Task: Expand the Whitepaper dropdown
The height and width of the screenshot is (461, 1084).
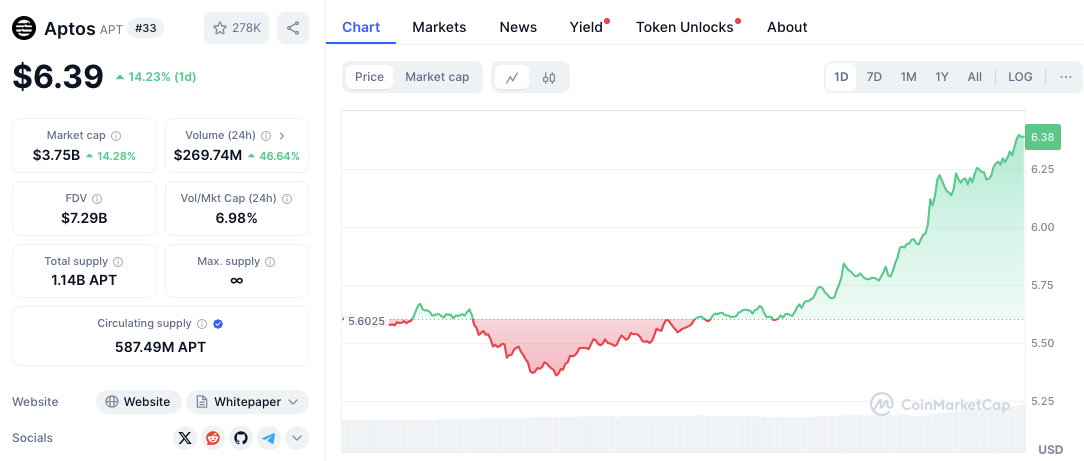Action: [247, 402]
